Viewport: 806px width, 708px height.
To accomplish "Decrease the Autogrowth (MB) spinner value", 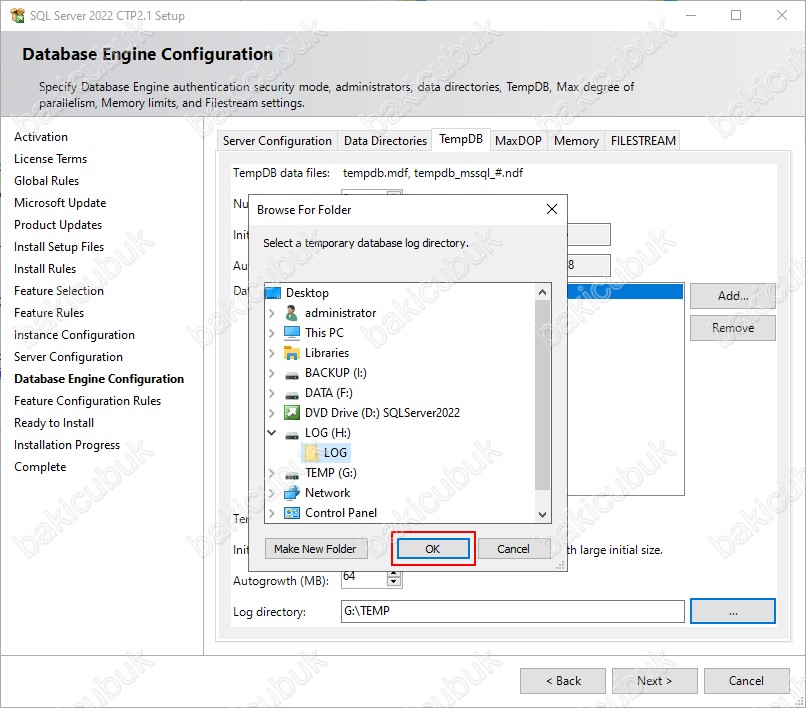I will pos(394,583).
